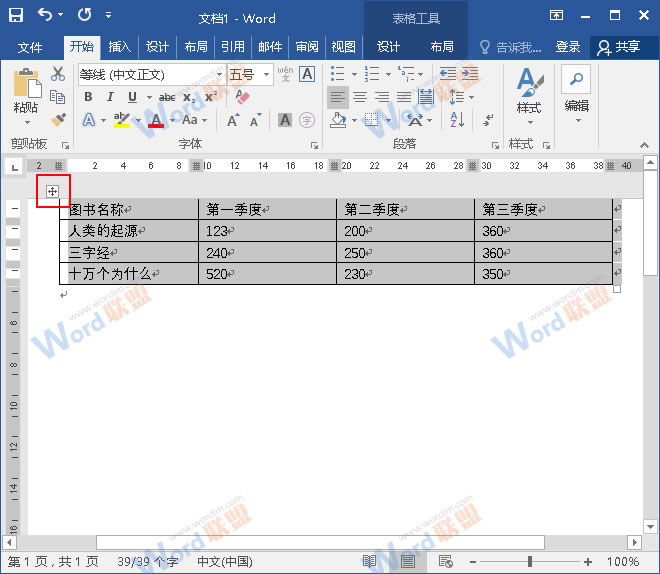The width and height of the screenshot is (660, 574).
Task: Switch to the 邮件 tab
Action: 270,47
